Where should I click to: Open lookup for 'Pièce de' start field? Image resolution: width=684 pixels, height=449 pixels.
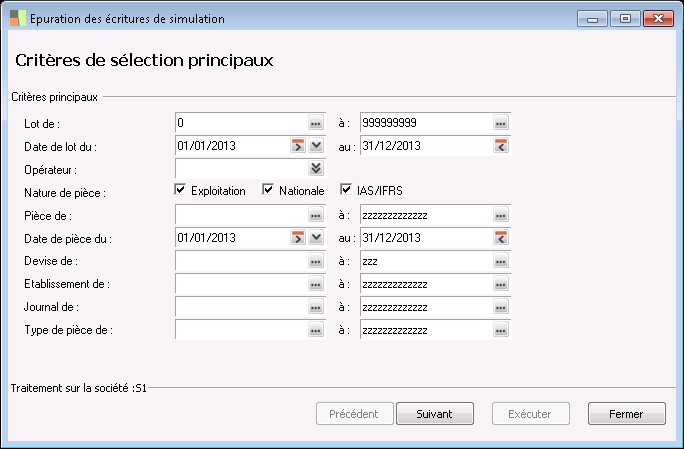pos(315,215)
